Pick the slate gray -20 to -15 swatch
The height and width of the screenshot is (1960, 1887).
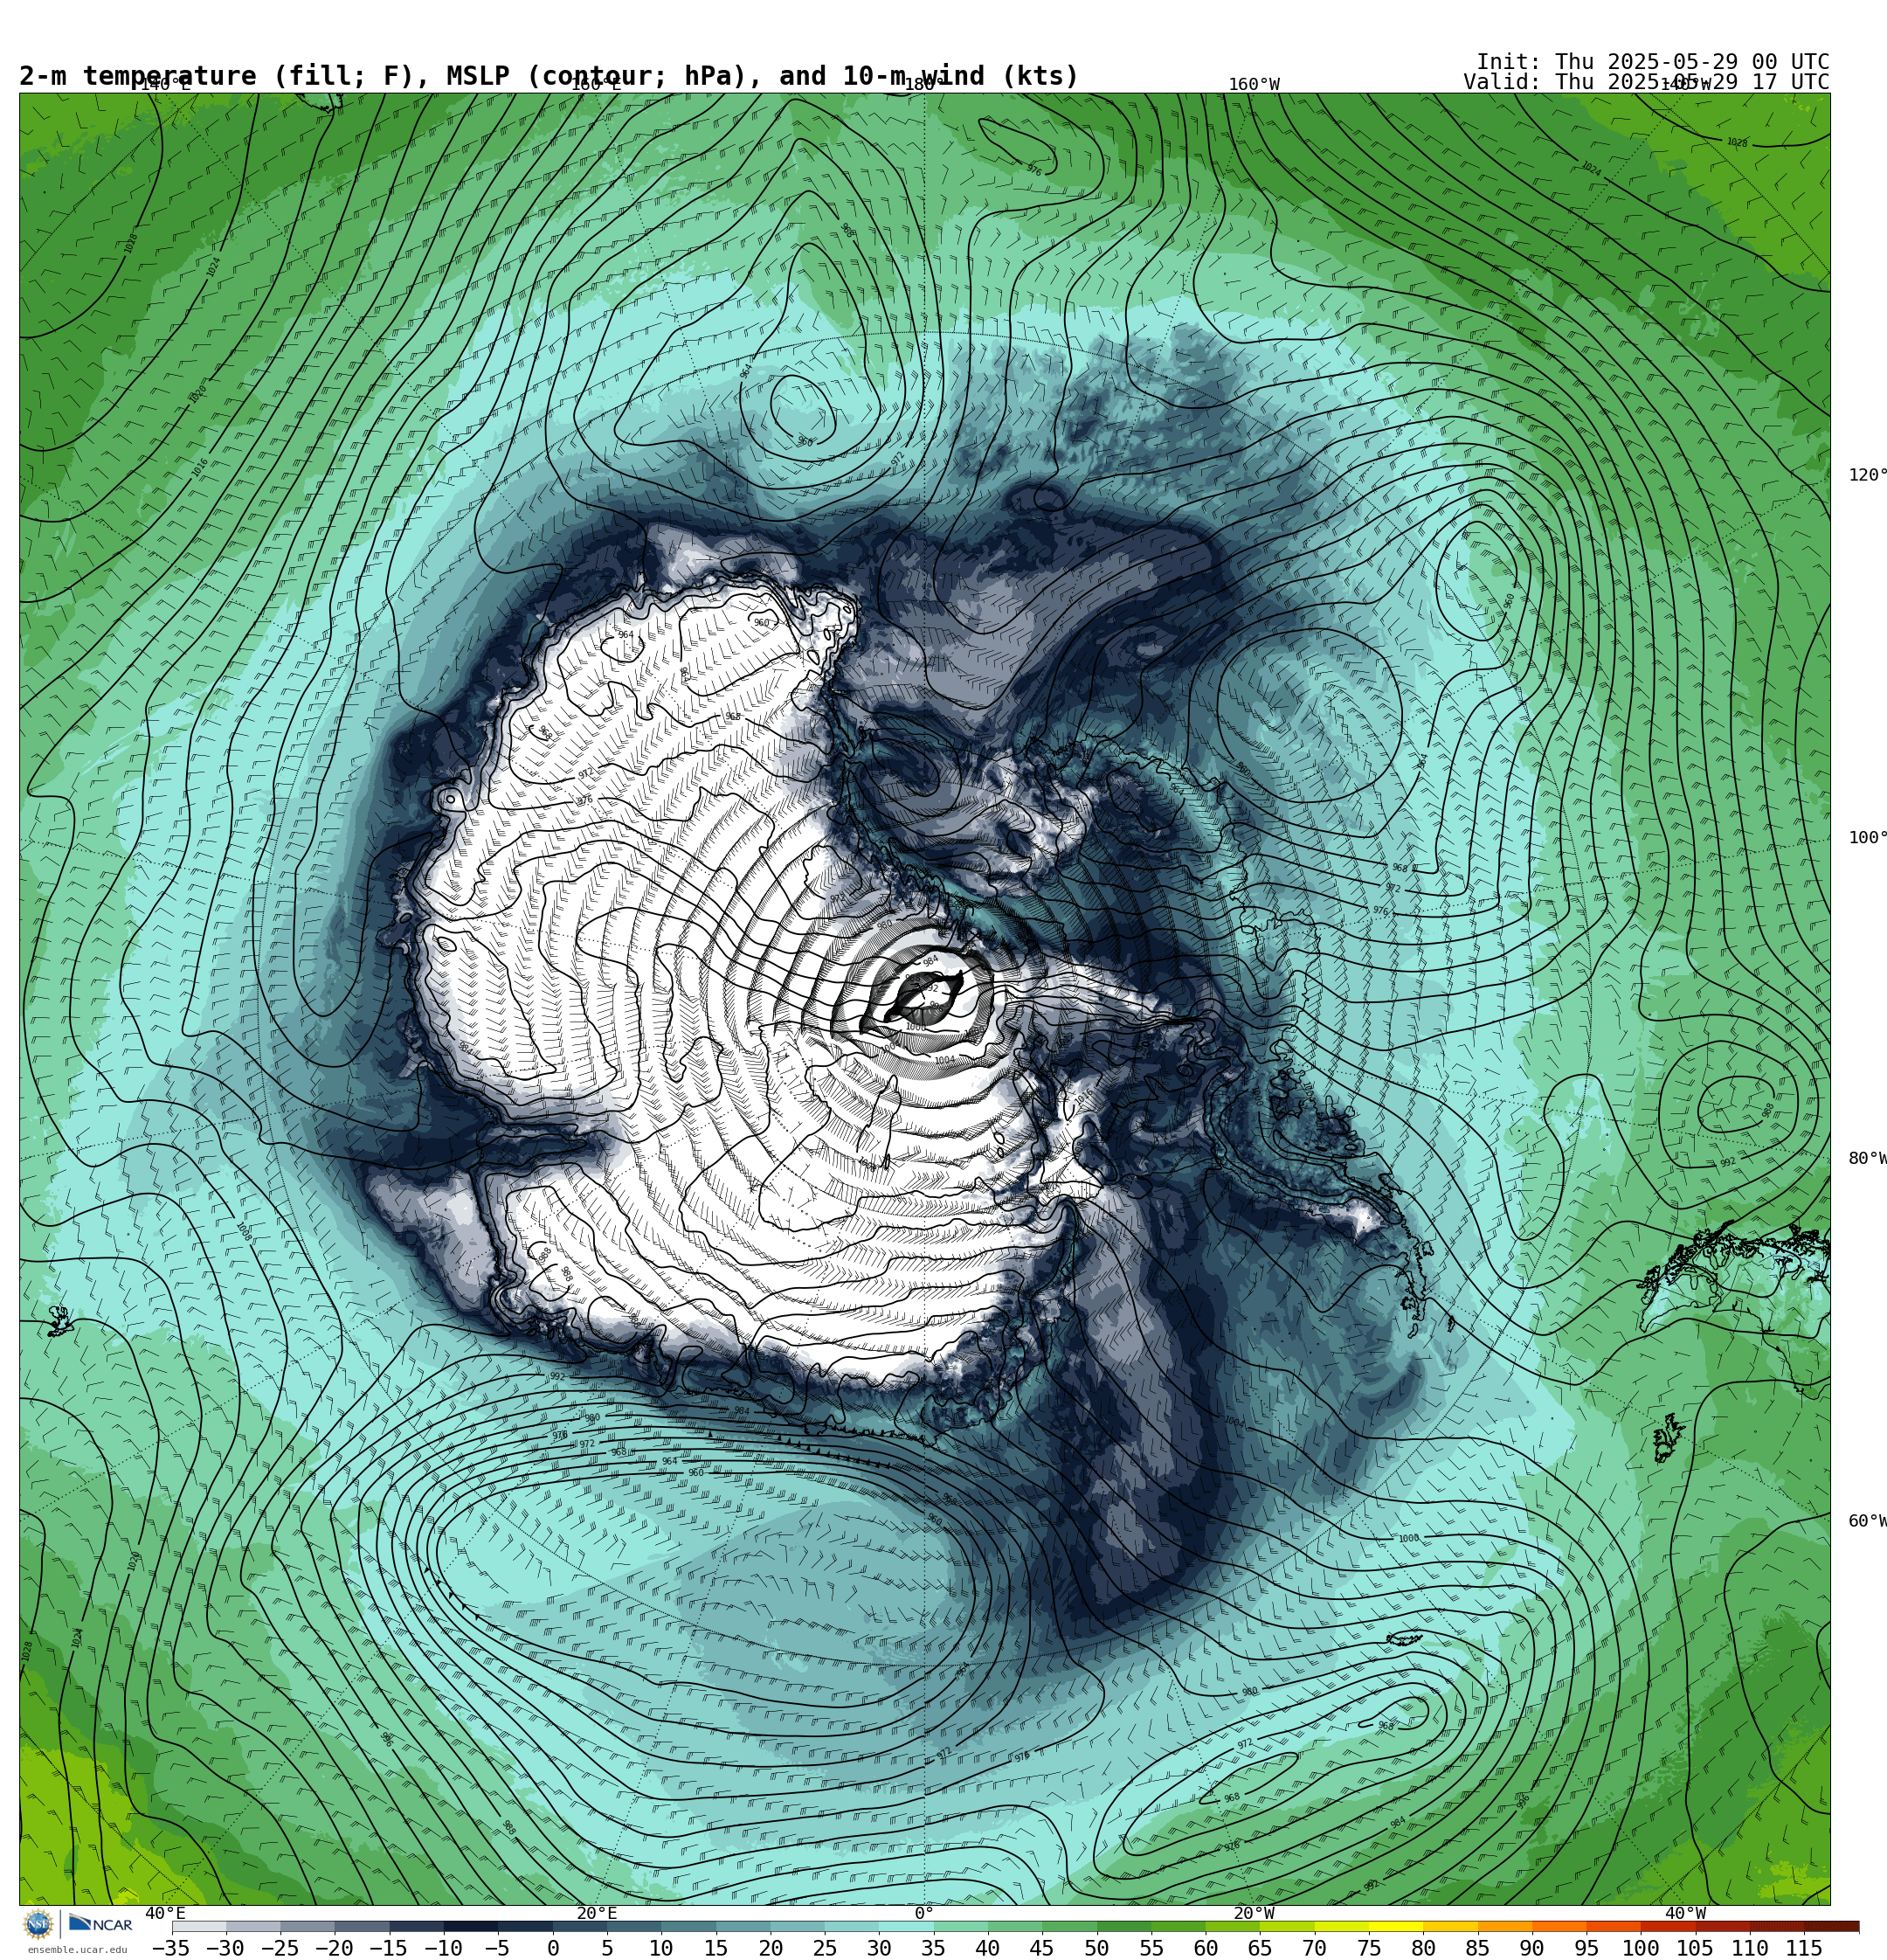362,1926
